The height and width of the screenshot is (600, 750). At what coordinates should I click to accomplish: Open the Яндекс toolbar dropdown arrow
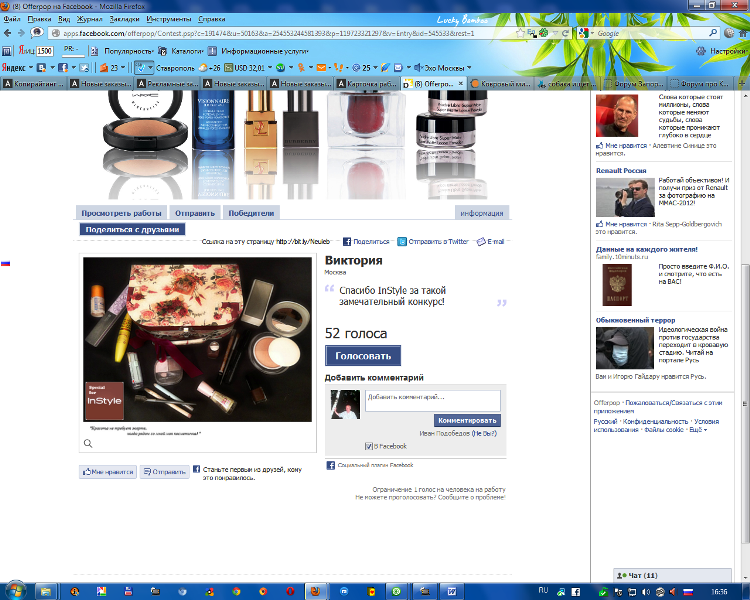click(x=31, y=67)
